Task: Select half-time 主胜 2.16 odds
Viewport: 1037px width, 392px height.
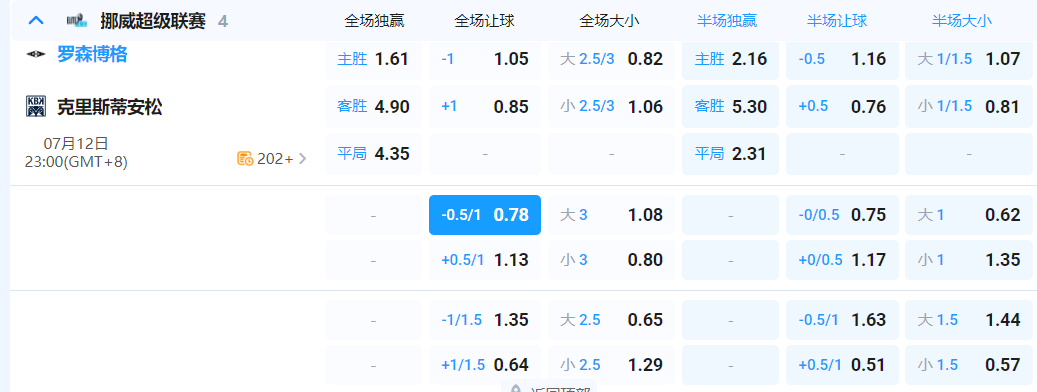Action: pos(731,59)
